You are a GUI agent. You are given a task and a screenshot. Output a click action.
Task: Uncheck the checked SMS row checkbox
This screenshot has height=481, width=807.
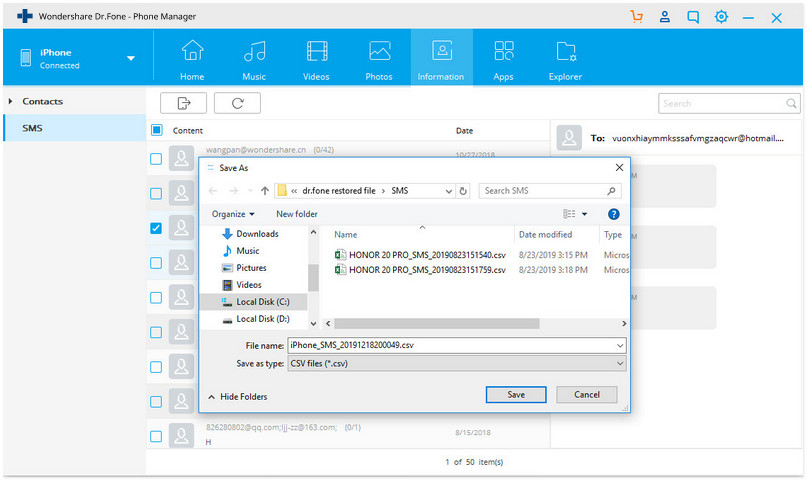point(156,228)
